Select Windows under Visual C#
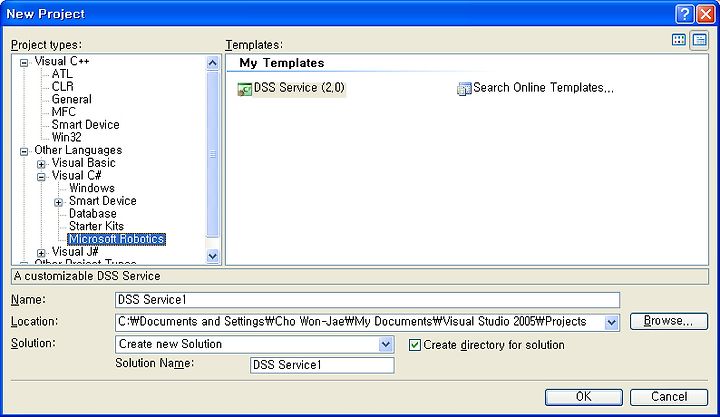This screenshot has width=720, height=417. click(x=92, y=188)
